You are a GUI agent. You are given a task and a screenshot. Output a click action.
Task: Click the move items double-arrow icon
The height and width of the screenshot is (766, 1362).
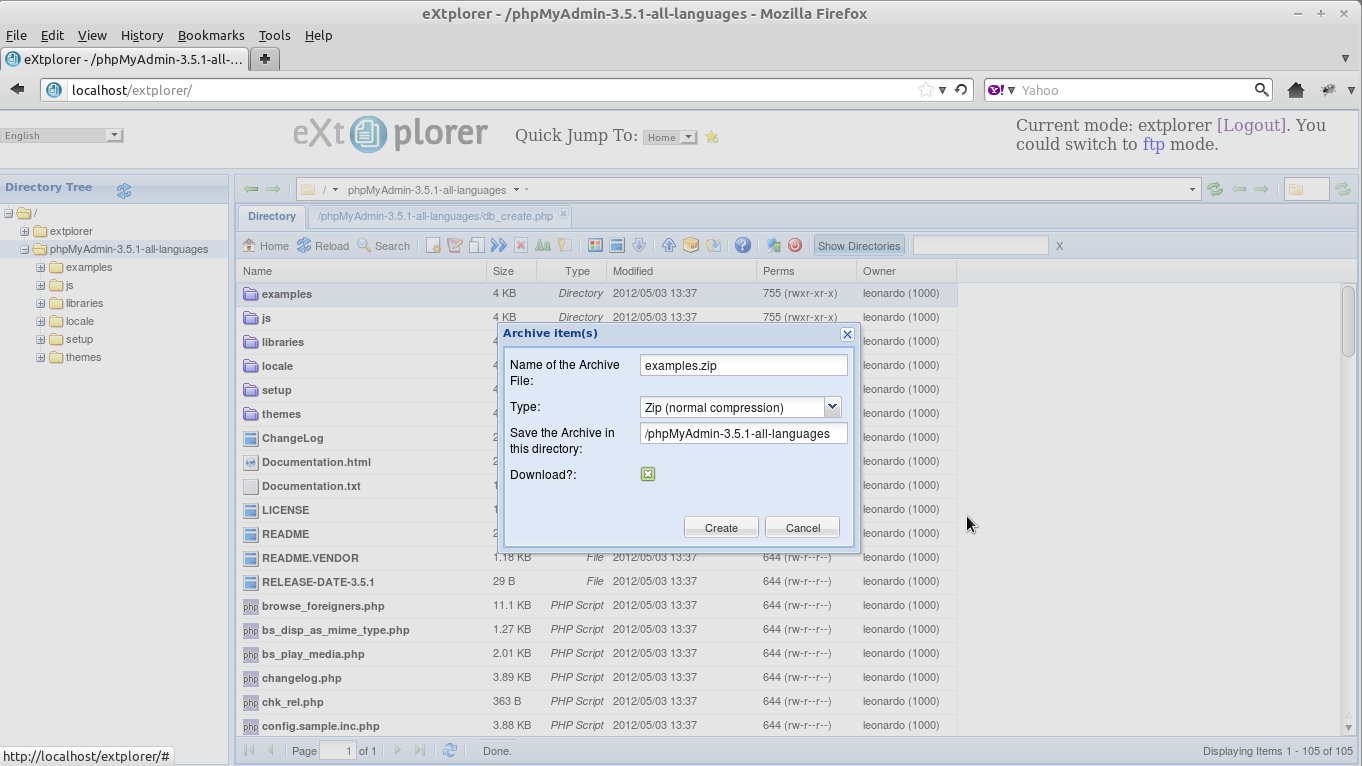pos(499,246)
